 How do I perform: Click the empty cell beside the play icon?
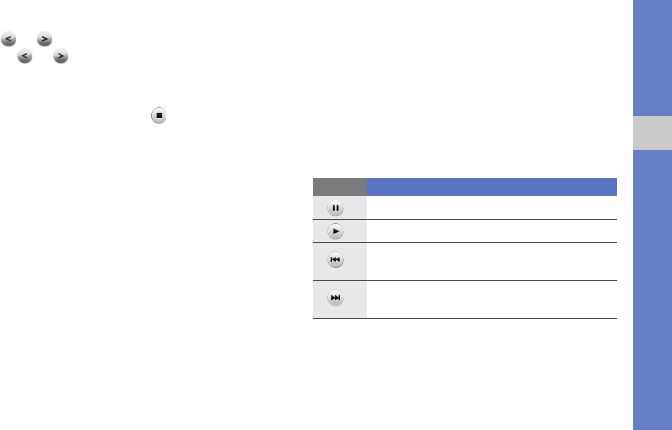491,230
